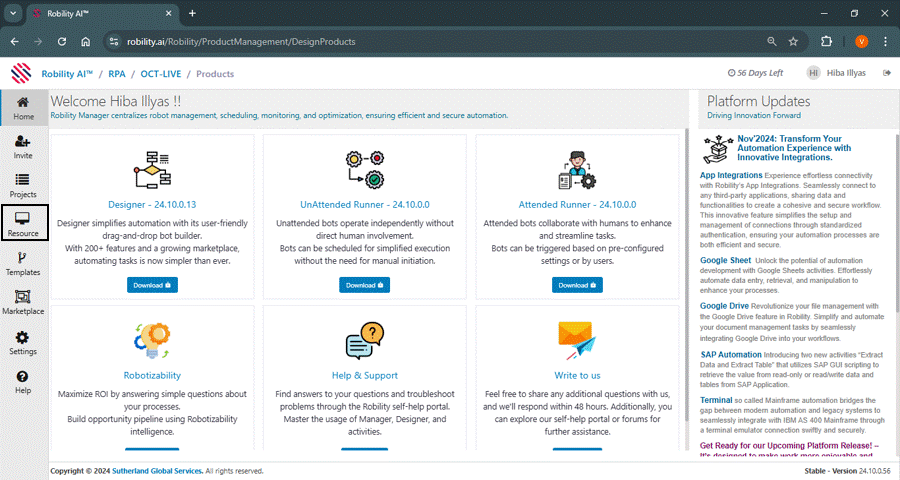This screenshot has width=900, height=480.
Task: Open the Attended Runner - 24.10.0.0 title
Action: [577, 204]
